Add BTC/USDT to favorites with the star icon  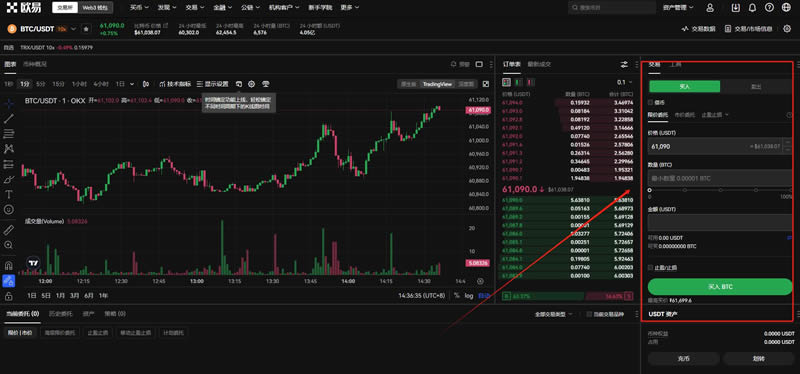pyautogui.click(x=86, y=29)
